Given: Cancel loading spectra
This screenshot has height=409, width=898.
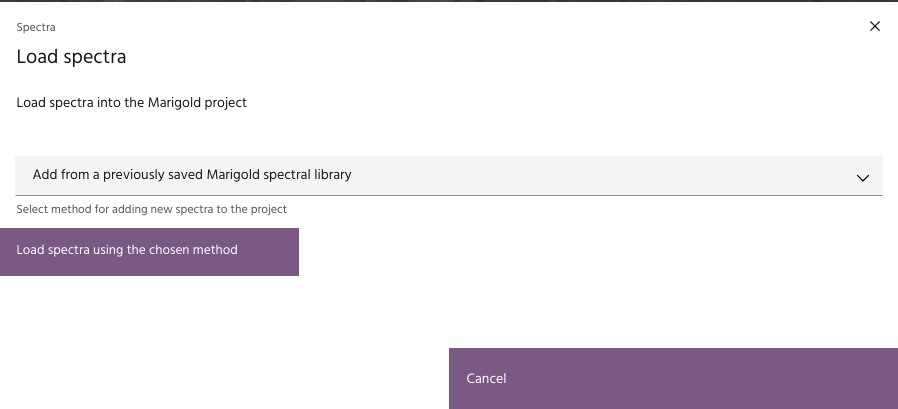Looking at the screenshot, I should [673, 378].
